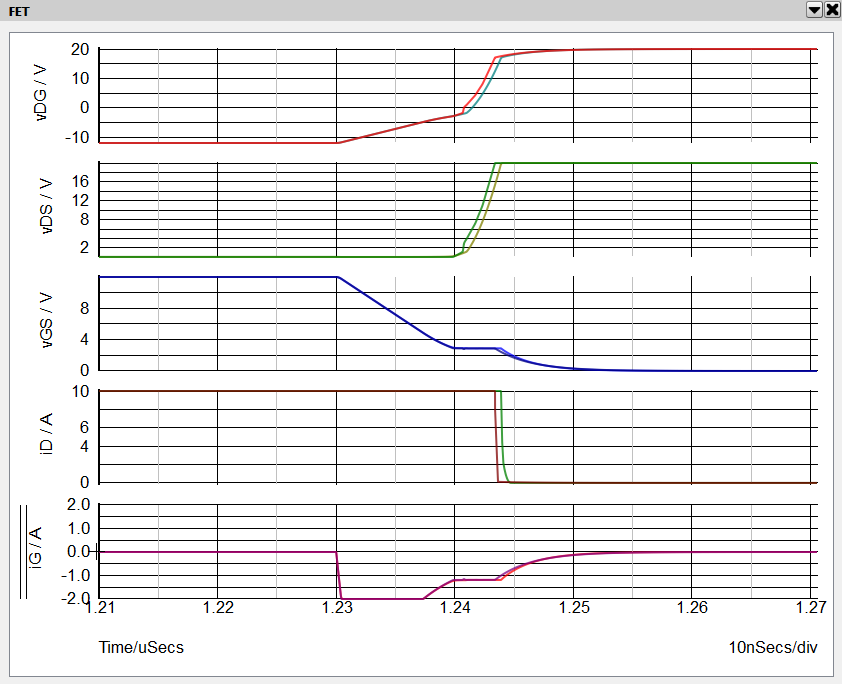This screenshot has width=842, height=684.
Task: Click the -2.0 value on iG axis
Action: [x=77, y=598]
